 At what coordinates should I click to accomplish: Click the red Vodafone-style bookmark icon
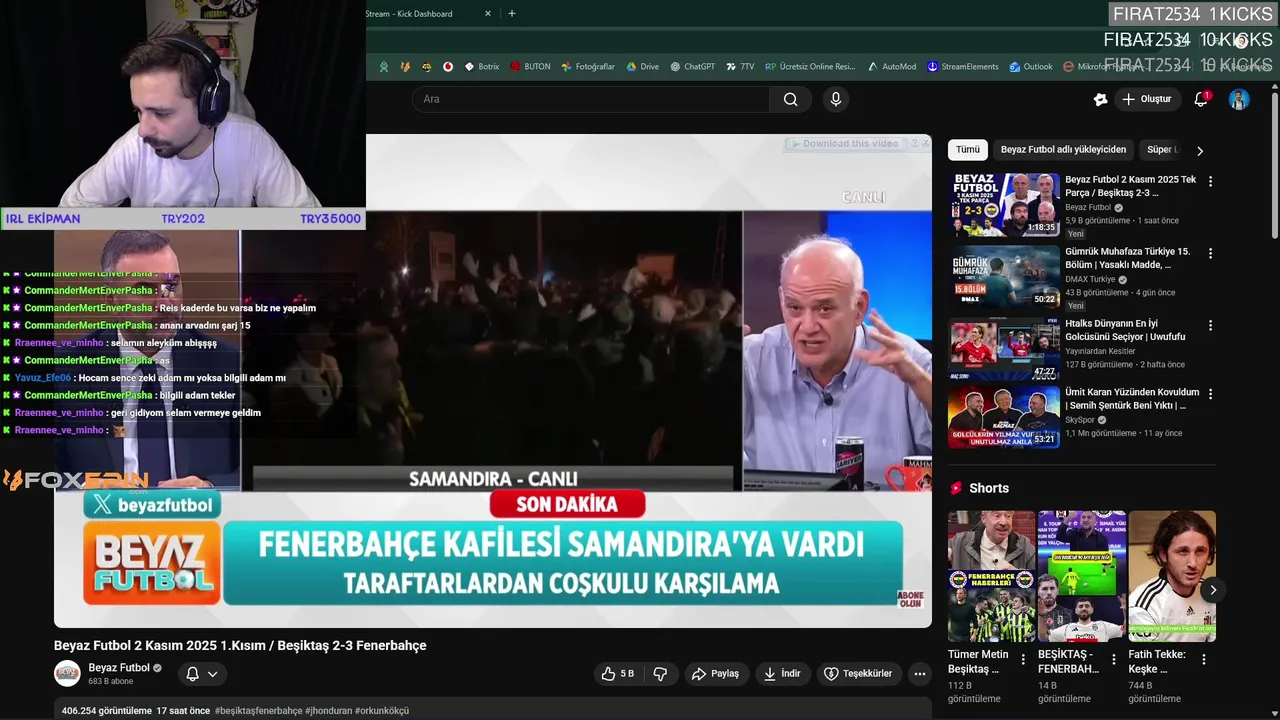(x=448, y=67)
